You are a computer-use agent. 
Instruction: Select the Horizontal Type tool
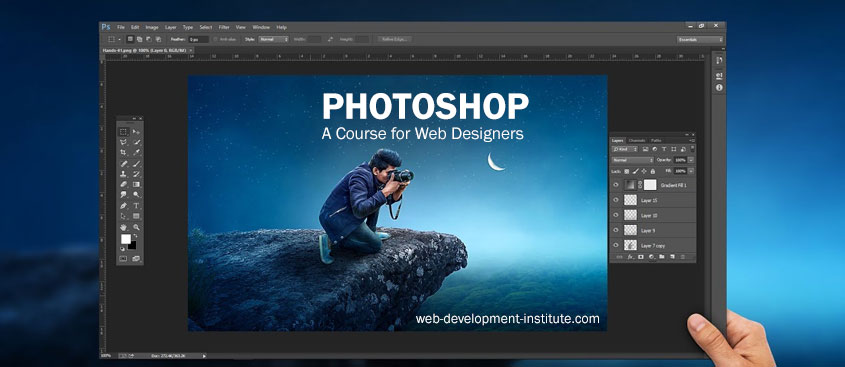tap(136, 205)
